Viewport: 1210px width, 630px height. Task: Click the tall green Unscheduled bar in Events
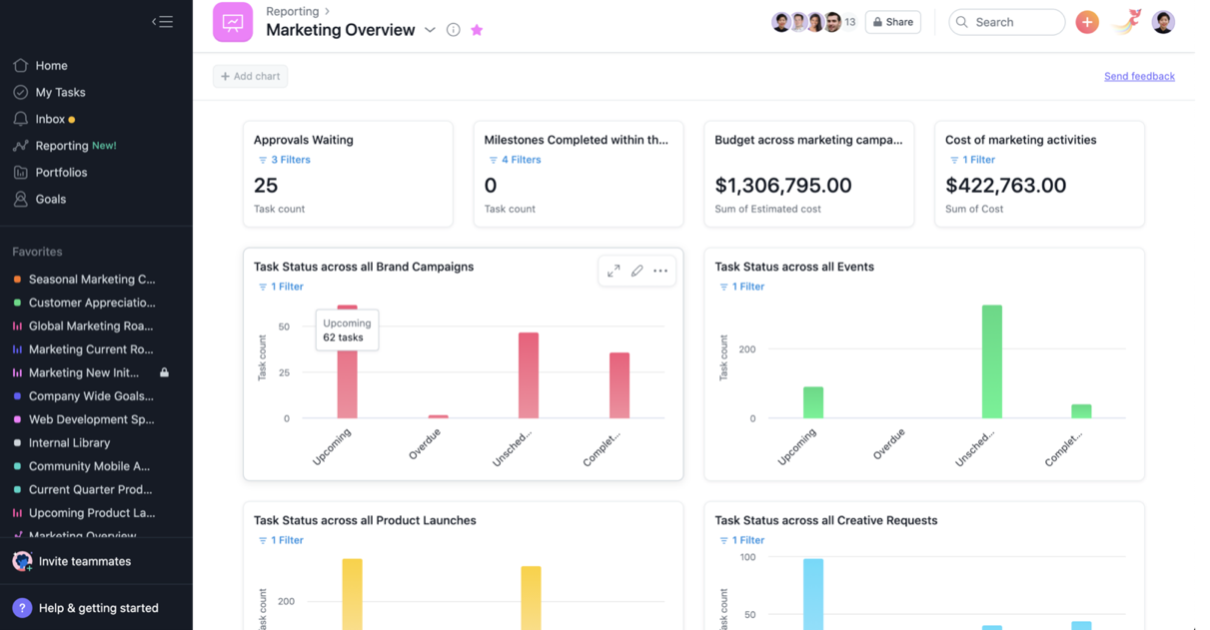tap(991, 362)
